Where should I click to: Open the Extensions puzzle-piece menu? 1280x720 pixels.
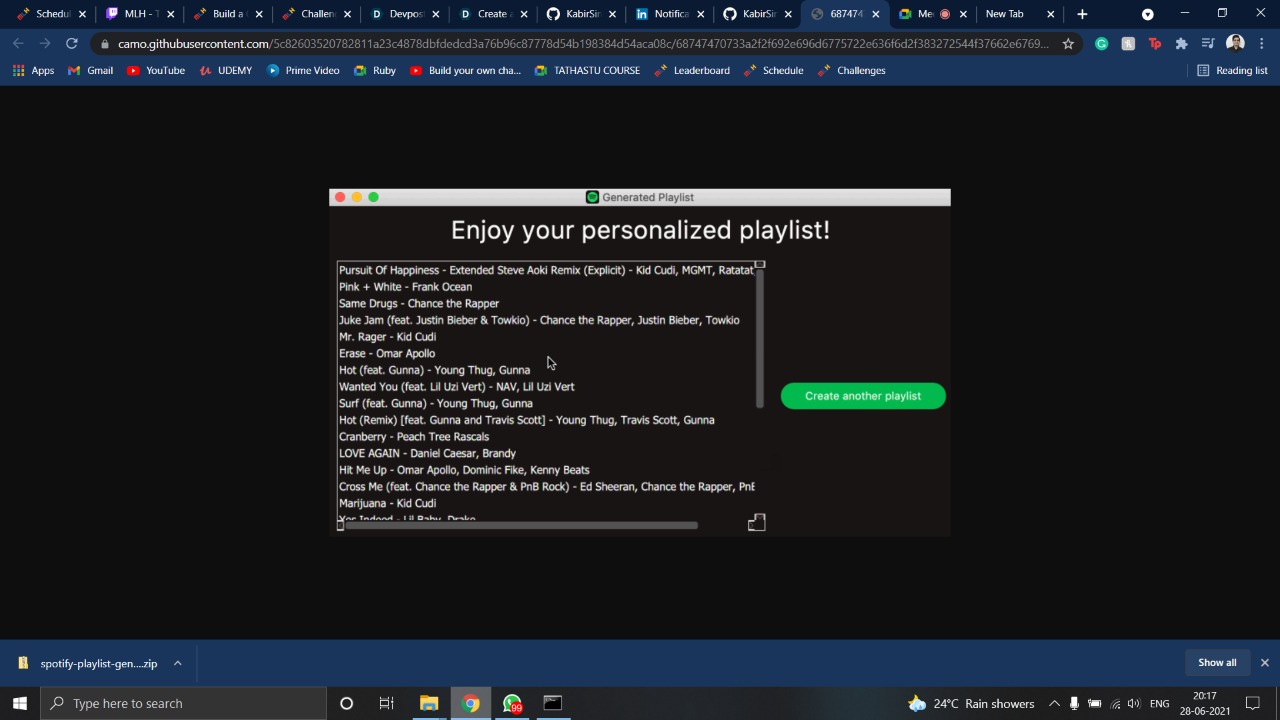(x=1182, y=44)
